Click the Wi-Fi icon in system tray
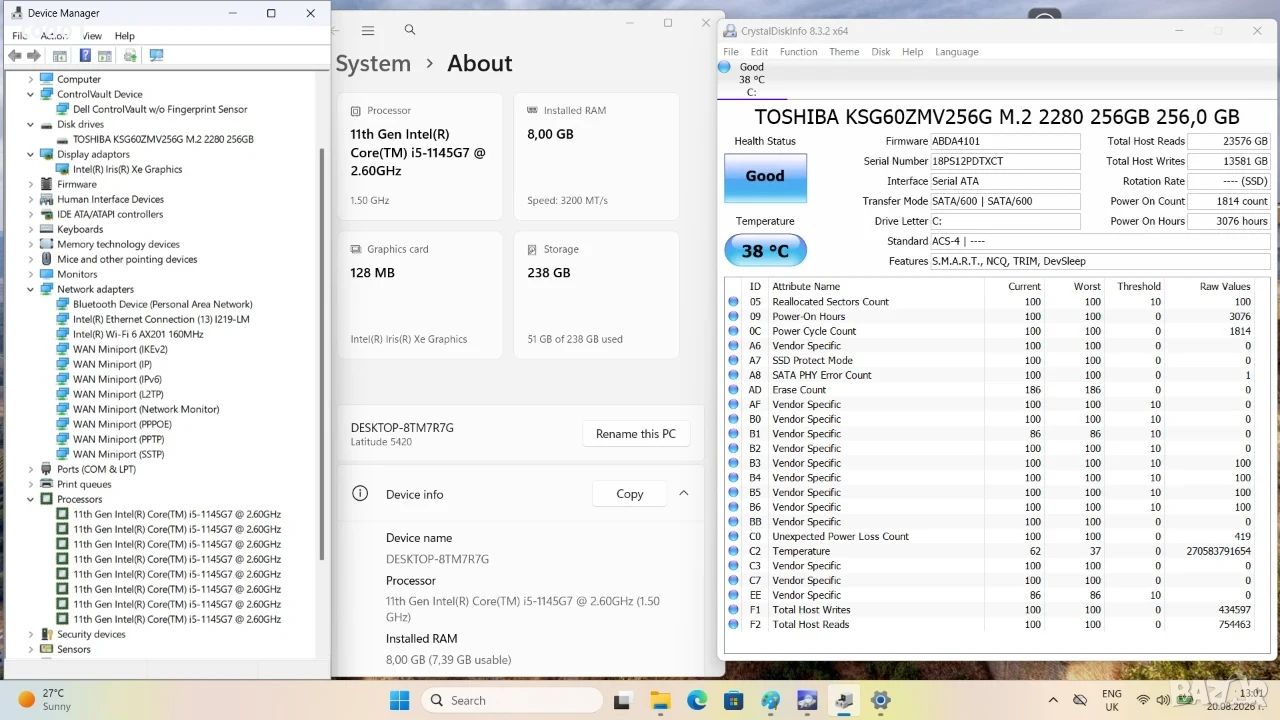The width and height of the screenshot is (1280, 720). click(x=1143, y=700)
